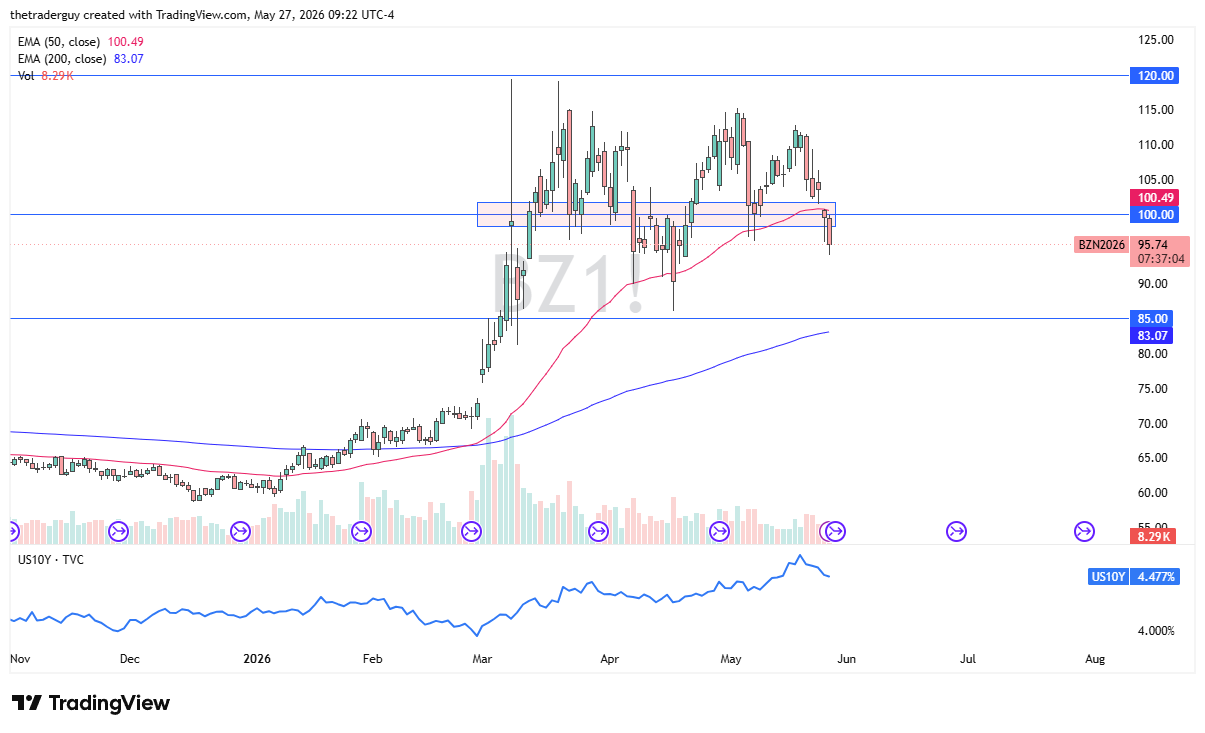Click the Apr label on the time axis
1205x733 pixels.
point(609,659)
